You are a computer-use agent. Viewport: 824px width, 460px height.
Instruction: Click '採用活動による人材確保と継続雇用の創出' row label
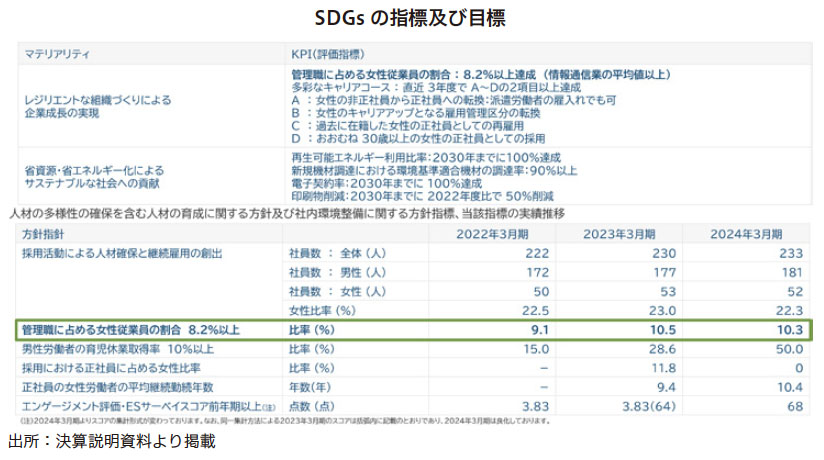[122, 253]
